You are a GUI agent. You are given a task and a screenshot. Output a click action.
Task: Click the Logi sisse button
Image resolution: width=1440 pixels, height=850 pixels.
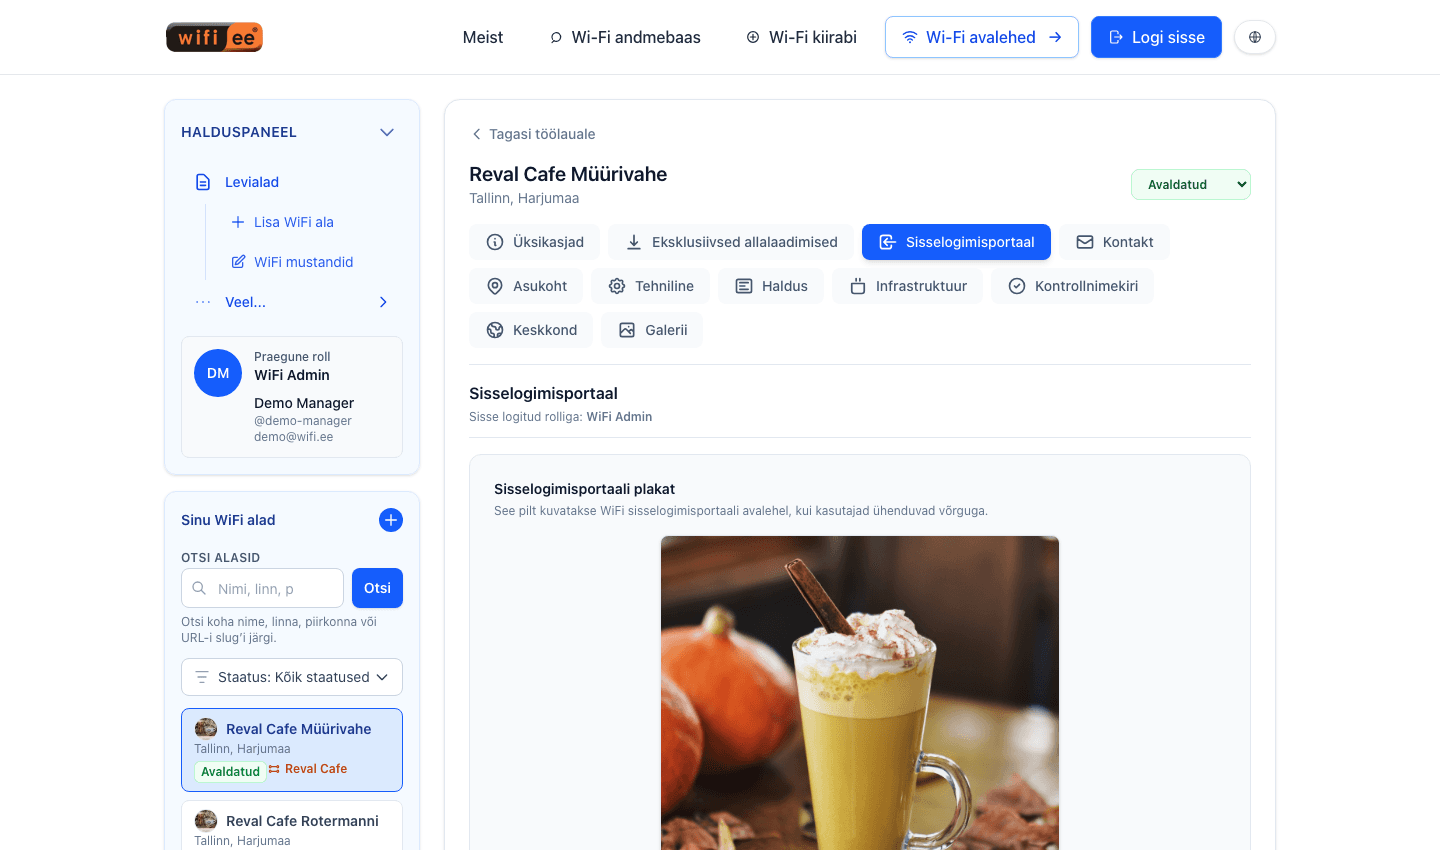1156,37
